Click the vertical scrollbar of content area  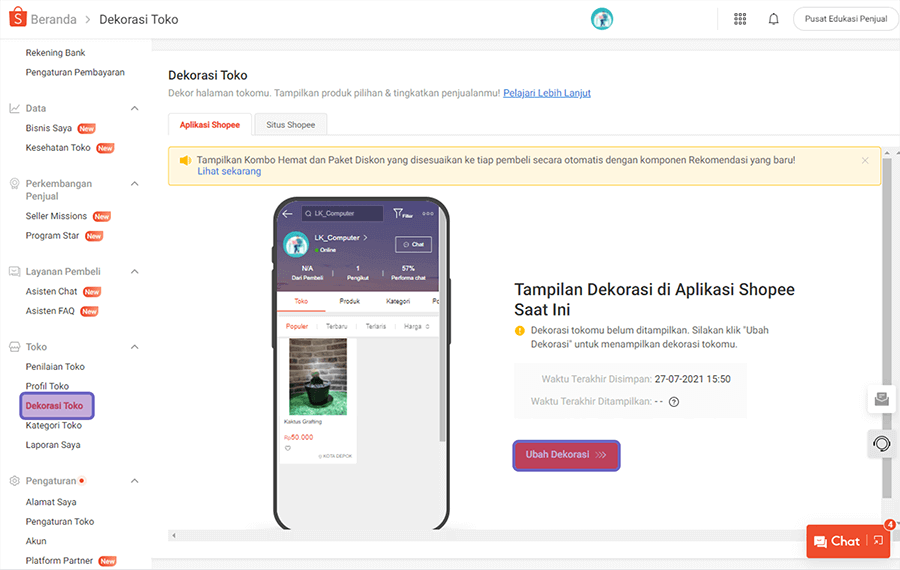[x=887, y=328]
